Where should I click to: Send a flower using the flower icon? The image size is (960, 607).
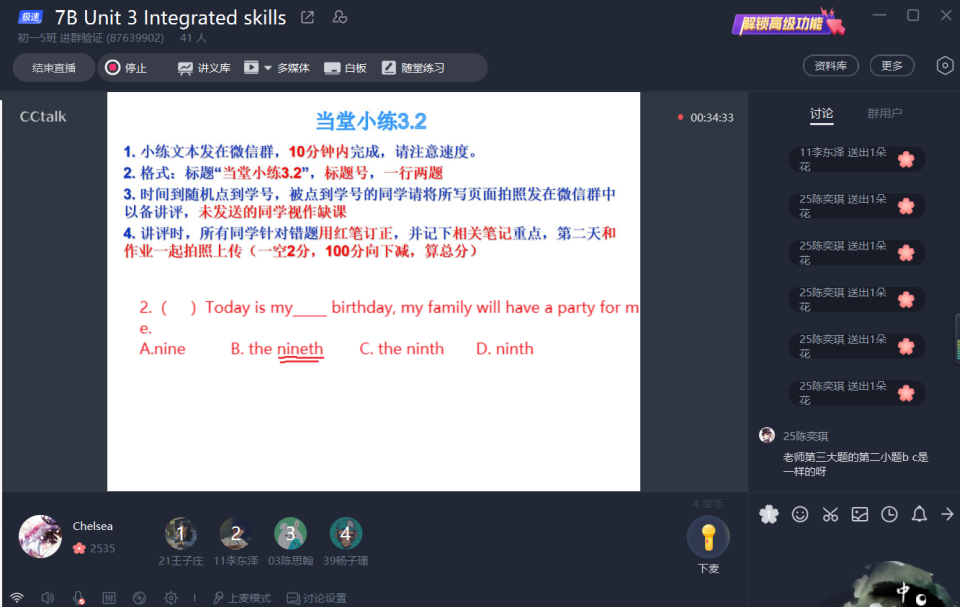[769, 515]
